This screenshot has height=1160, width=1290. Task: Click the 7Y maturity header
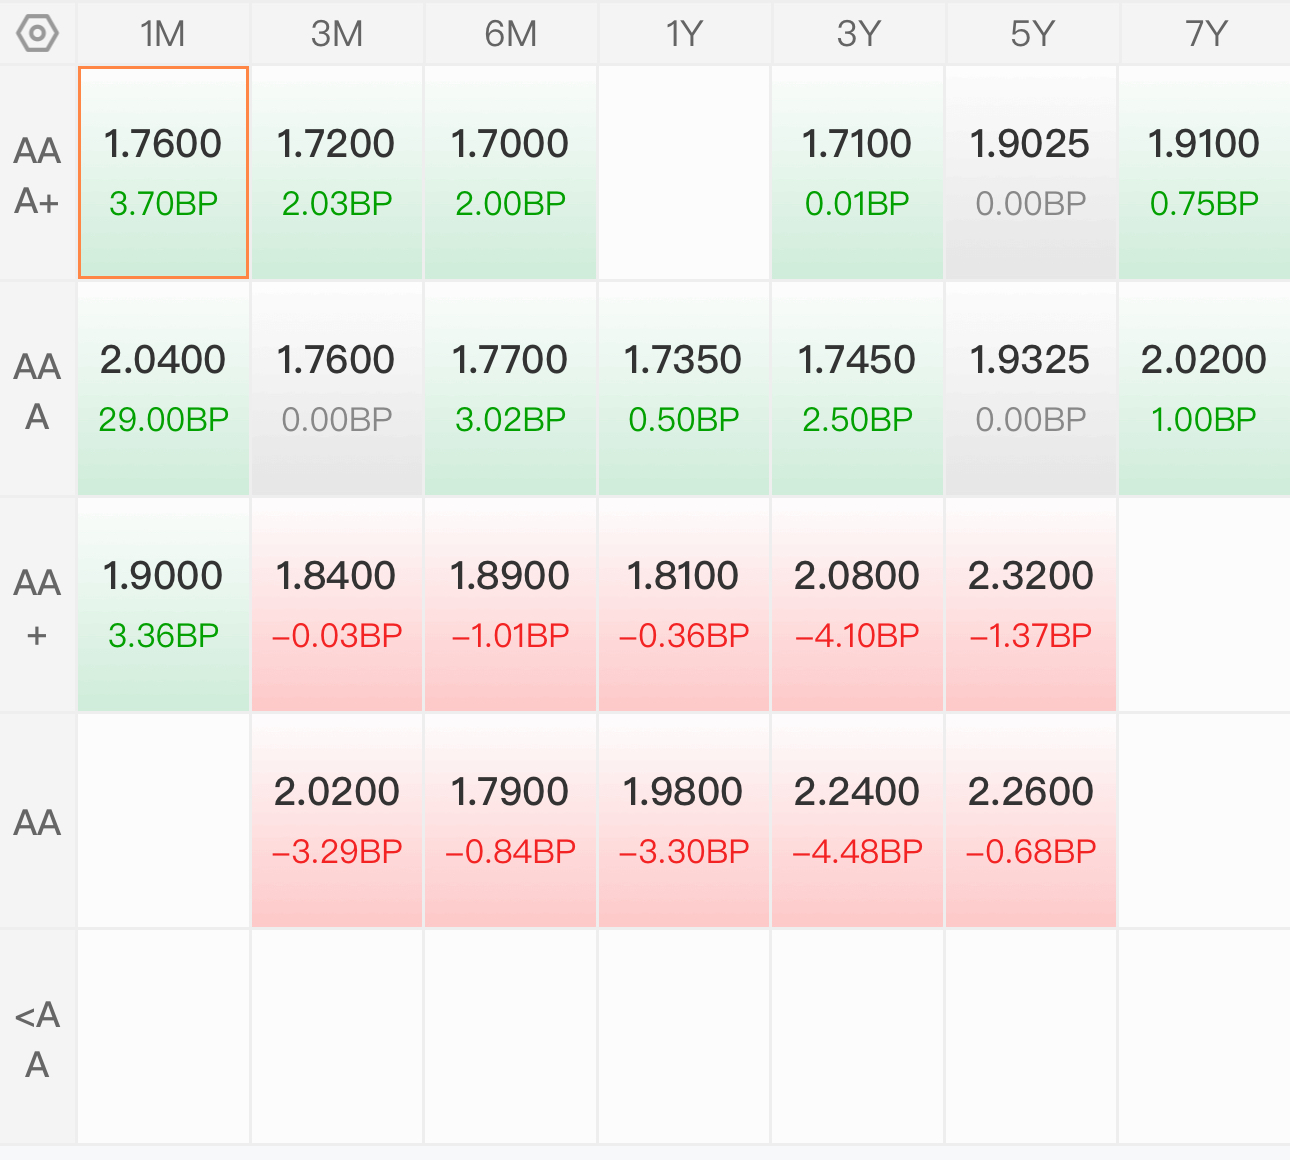(x=1205, y=34)
